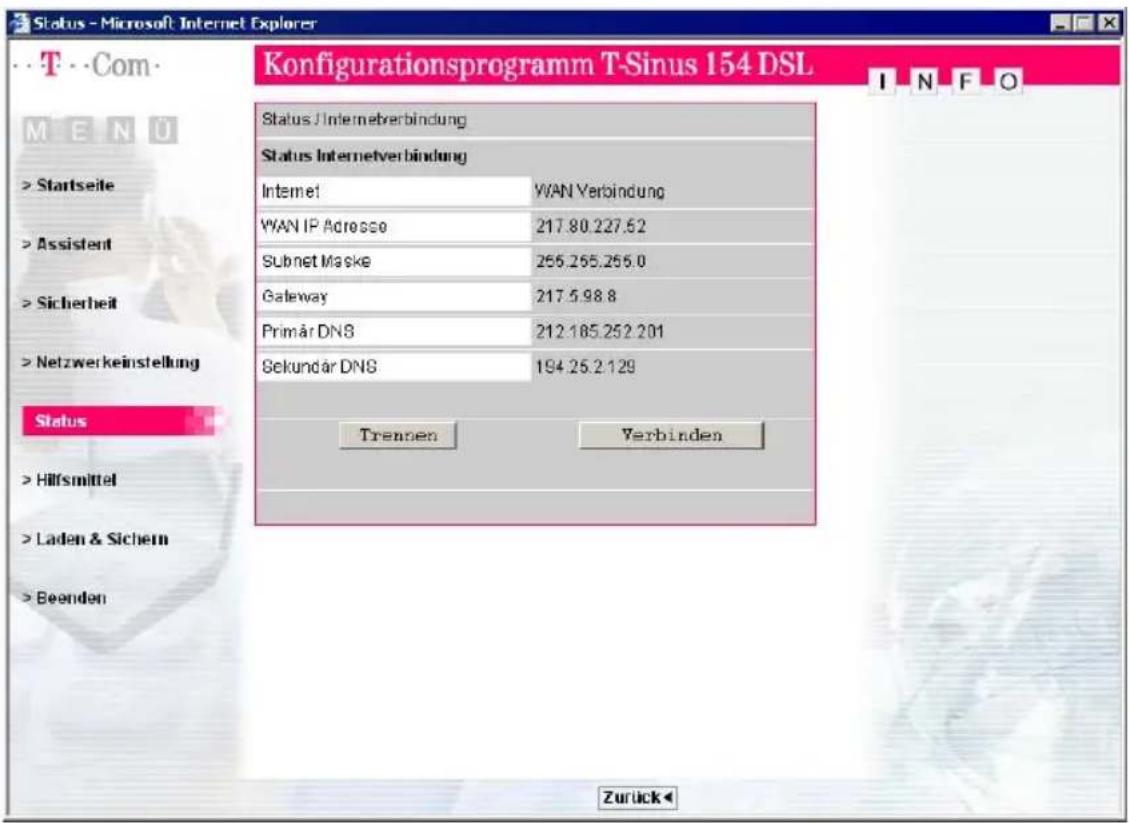Viewport: 1129px width, 823px height.
Task: Click the Internet Explorer title bar icon
Action: tap(20, 23)
